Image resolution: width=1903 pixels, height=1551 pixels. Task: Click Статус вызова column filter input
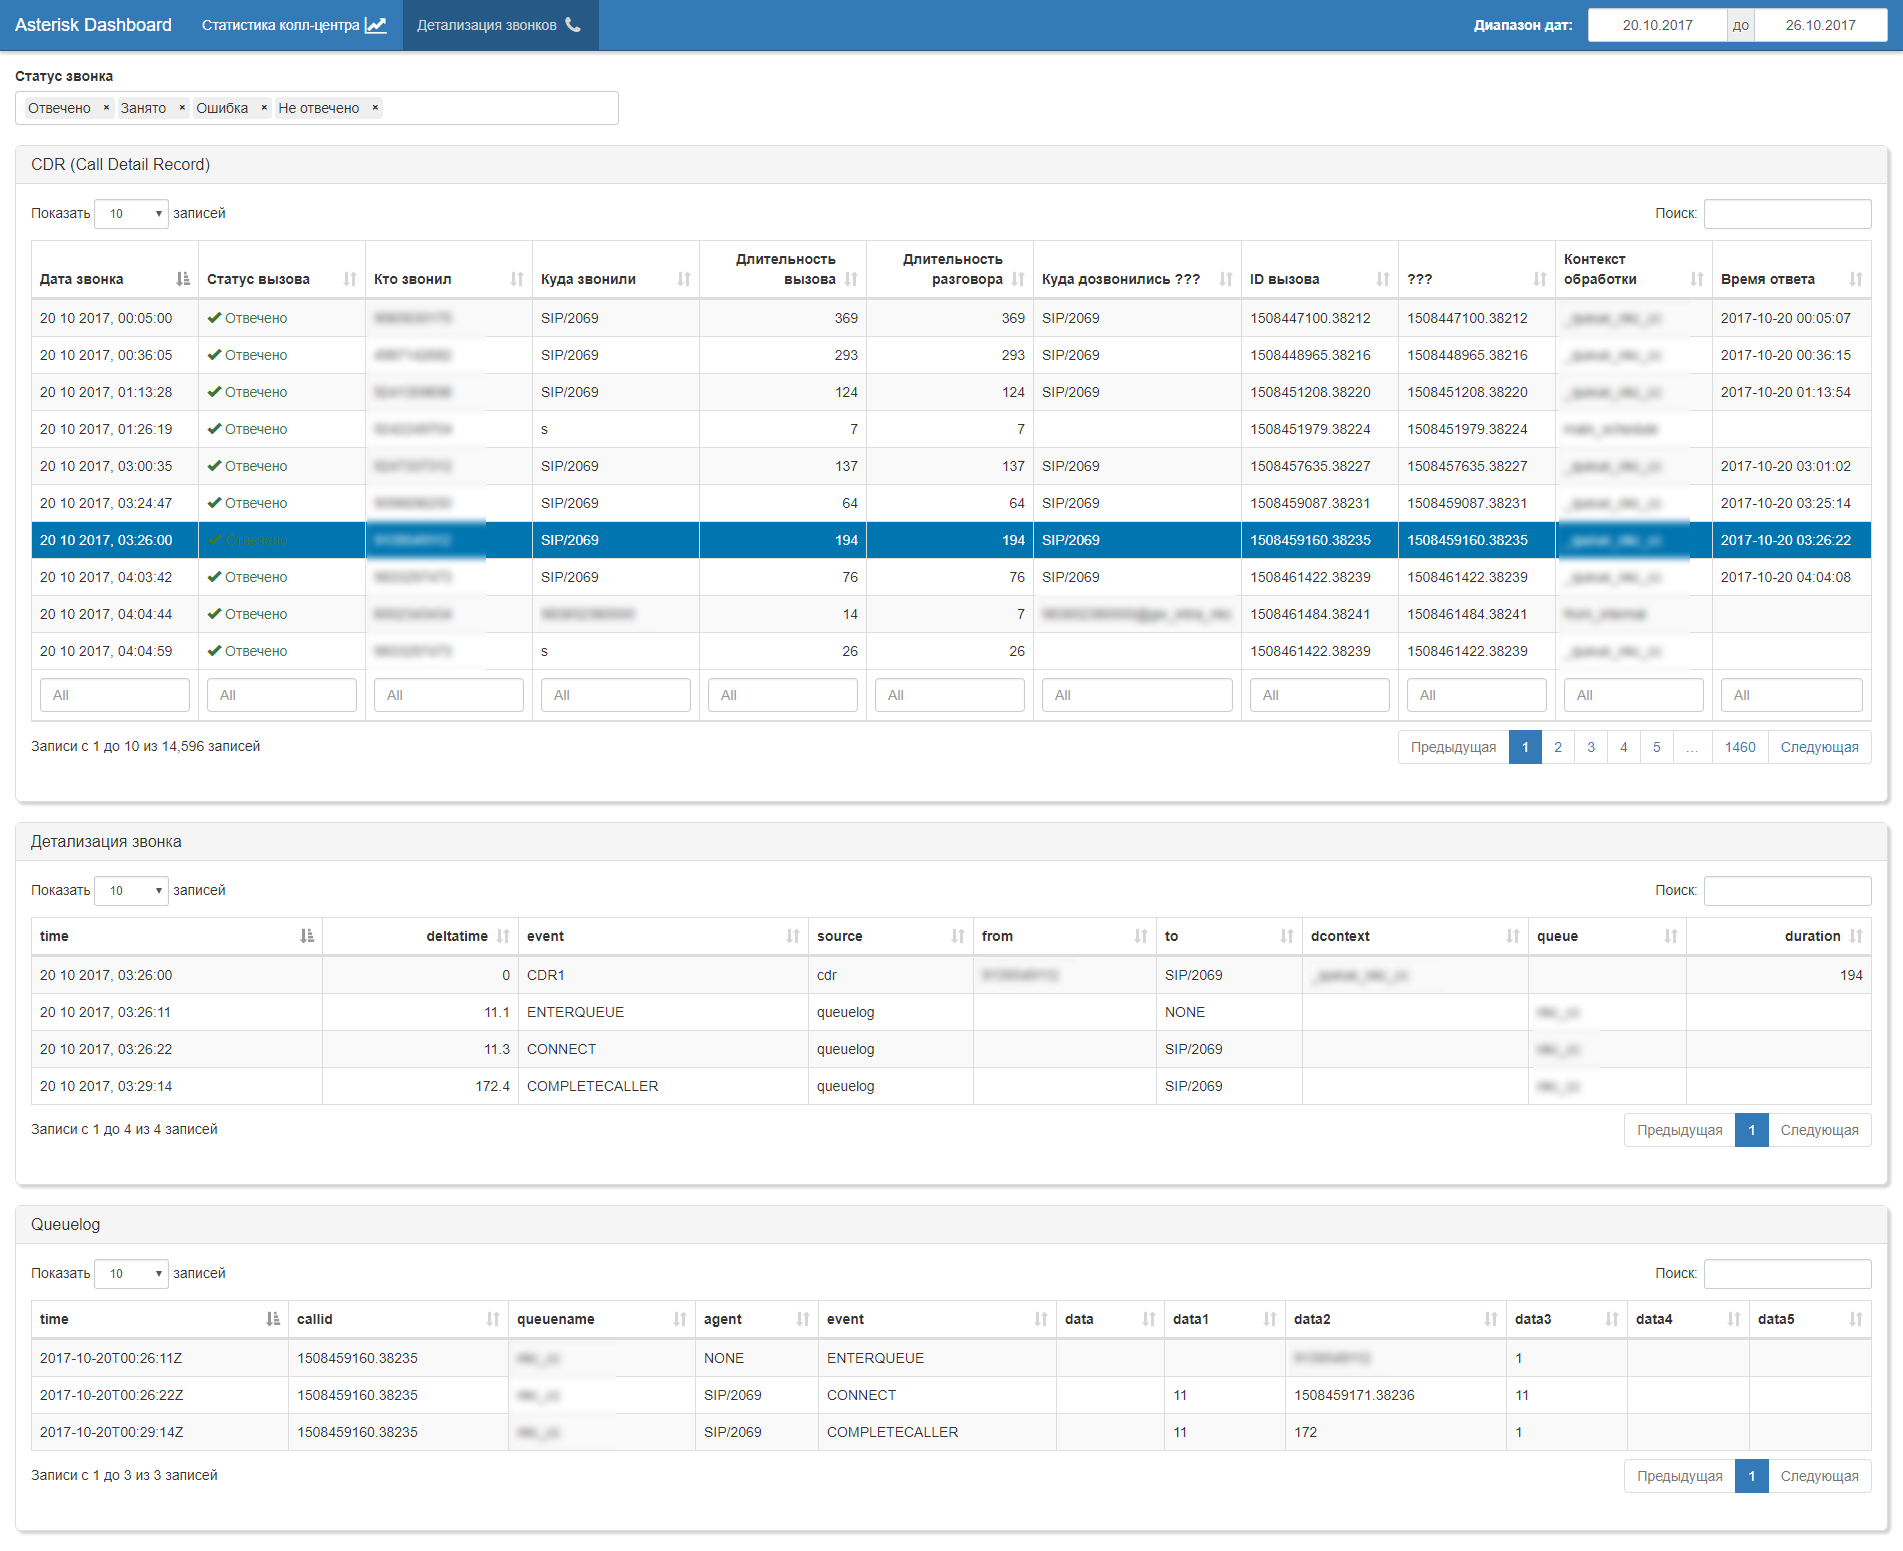(x=282, y=695)
